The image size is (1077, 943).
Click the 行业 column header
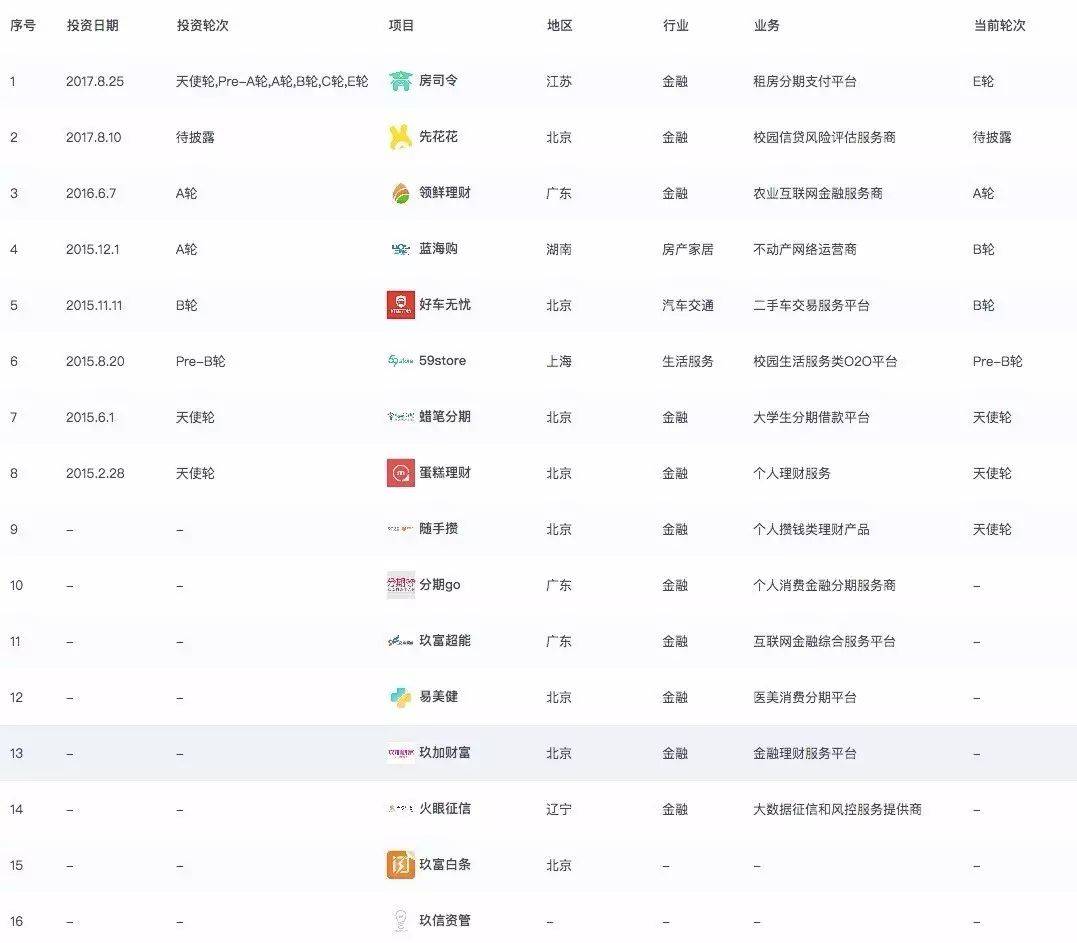coord(675,25)
